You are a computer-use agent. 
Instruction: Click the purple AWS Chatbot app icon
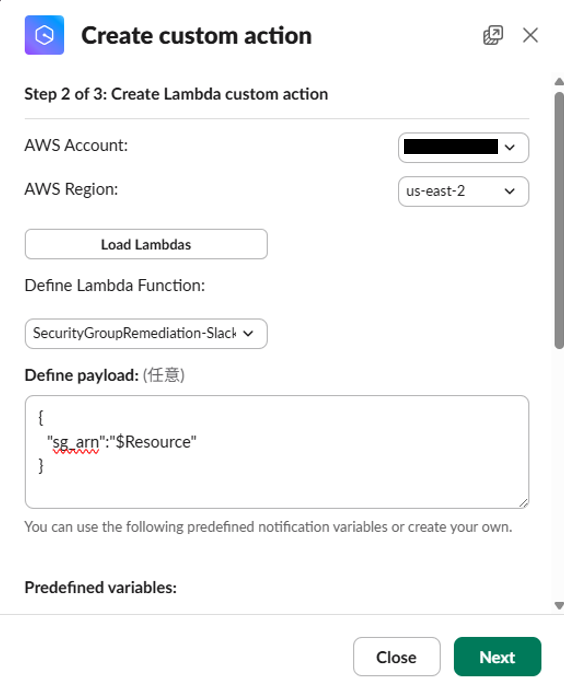click(x=44, y=35)
